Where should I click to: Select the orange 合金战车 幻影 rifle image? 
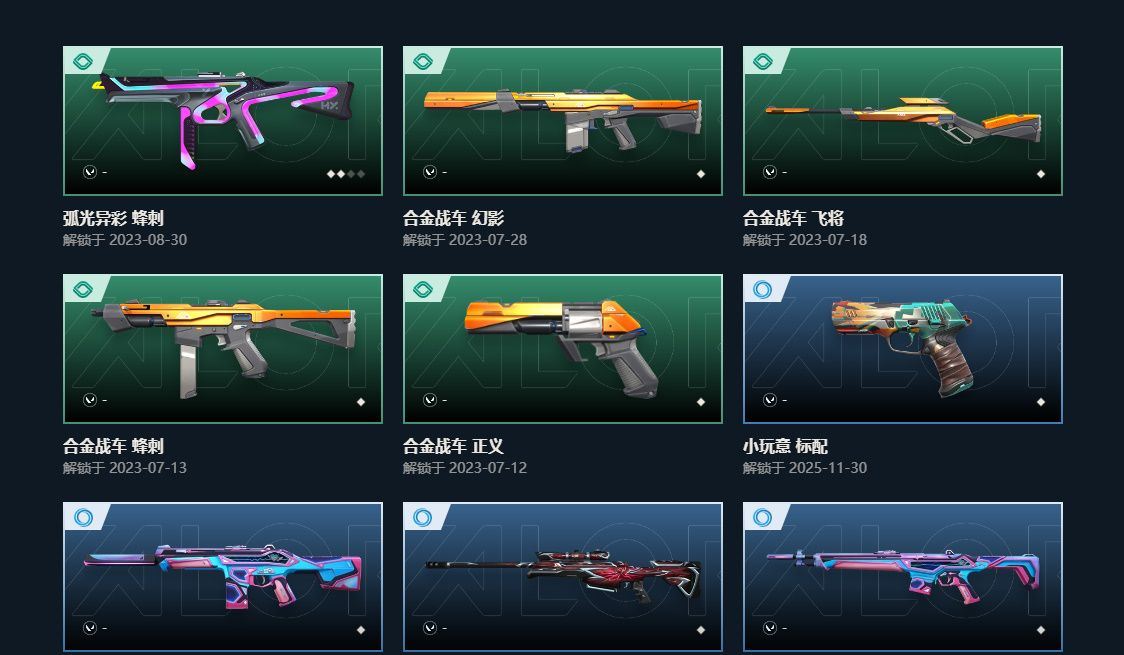point(563,120)
